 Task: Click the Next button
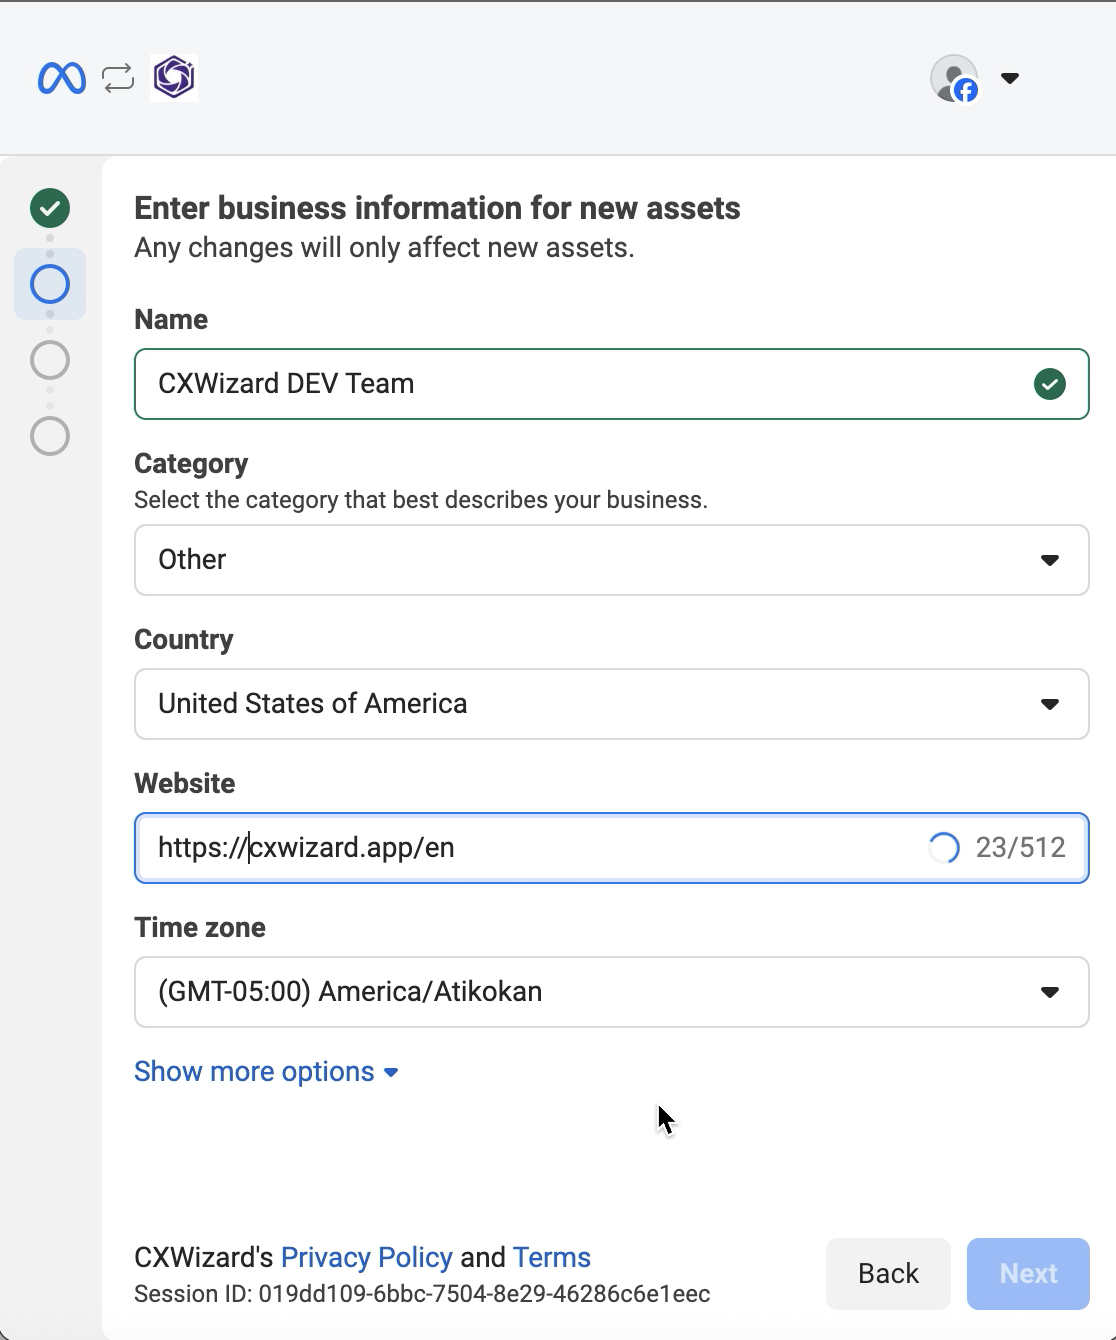pos(1028,1274)
